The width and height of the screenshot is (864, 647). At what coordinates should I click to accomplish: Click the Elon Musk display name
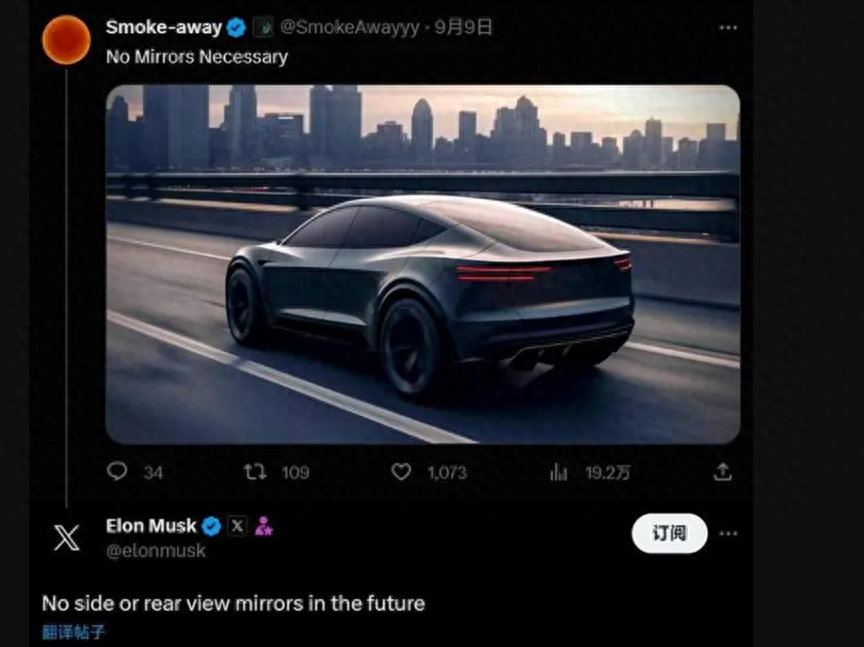click(x=151, y=526)
